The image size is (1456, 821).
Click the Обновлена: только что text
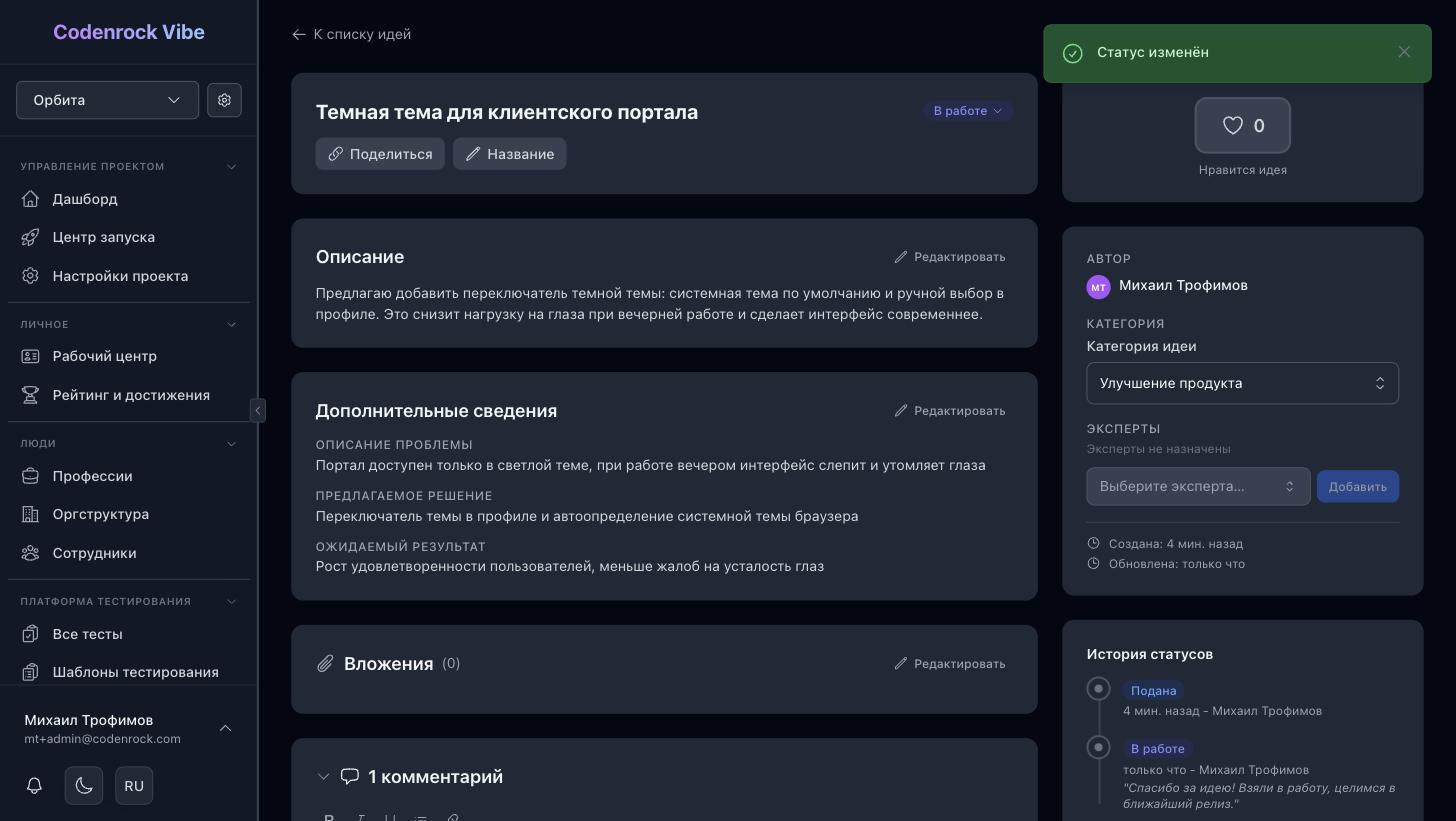[x=1177, y=564]
